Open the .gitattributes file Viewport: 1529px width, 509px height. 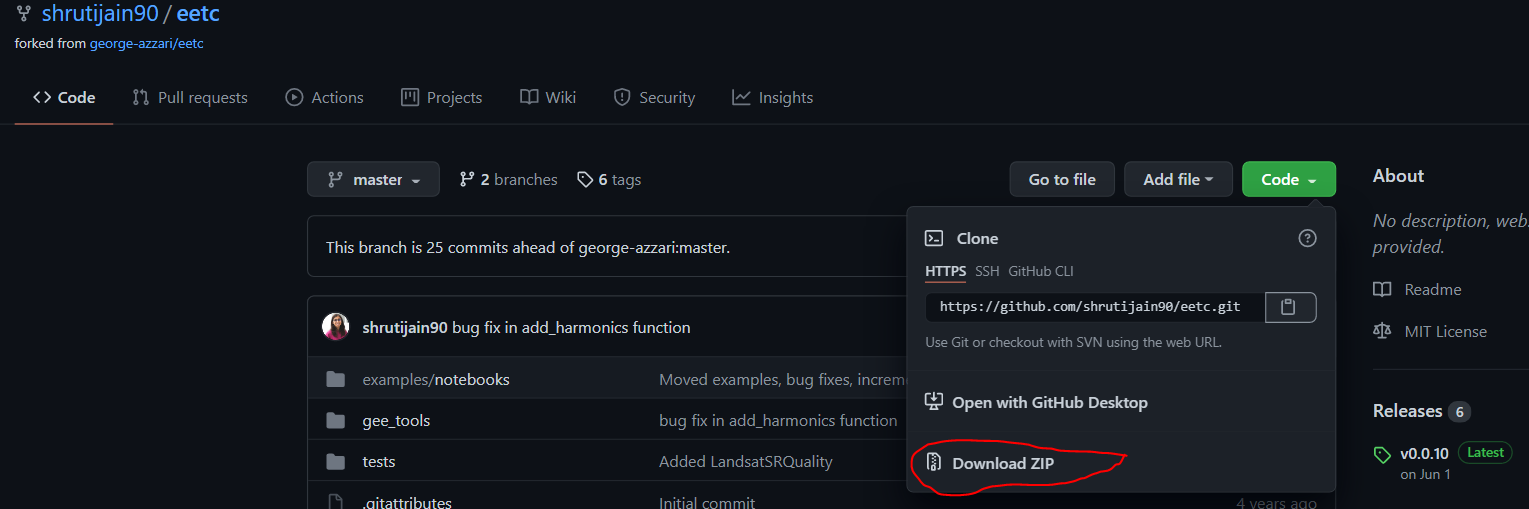407,502
